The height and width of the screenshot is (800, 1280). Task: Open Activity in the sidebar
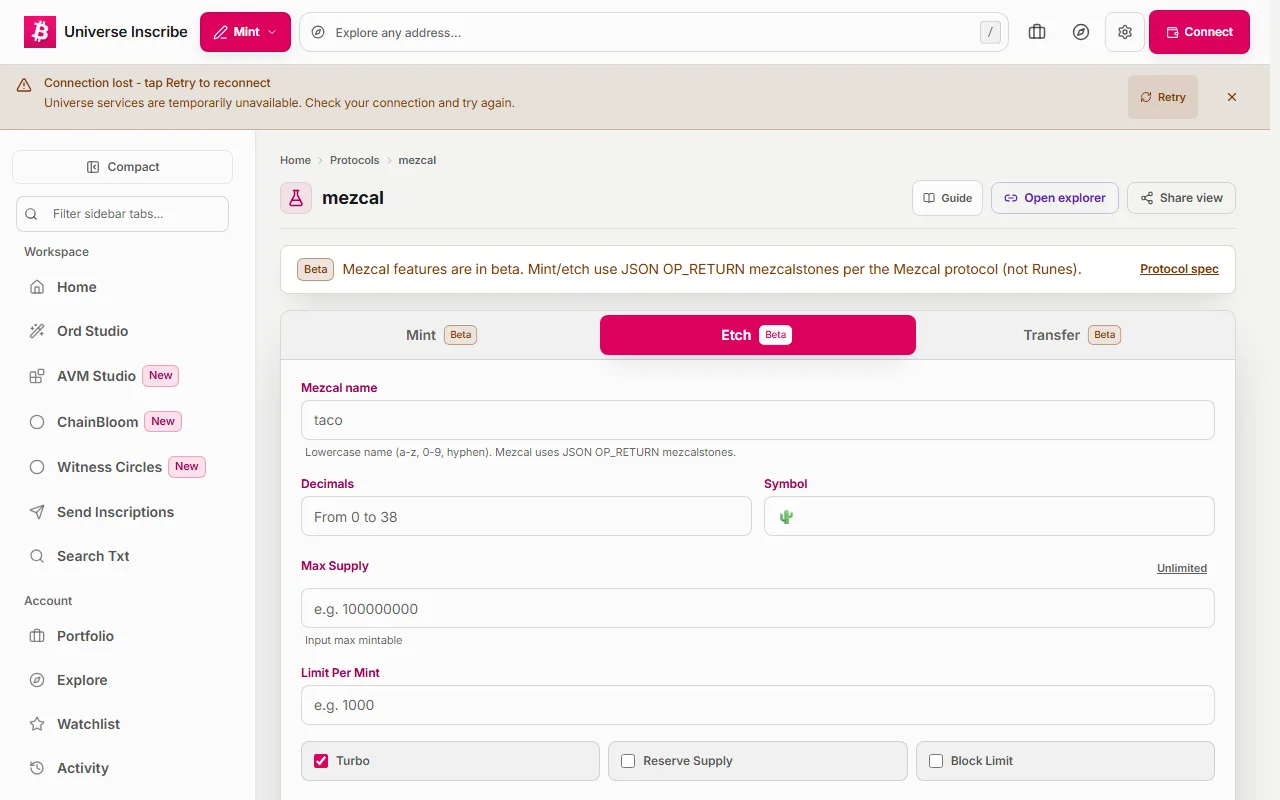pyautogui.click(x=122, y=768)
